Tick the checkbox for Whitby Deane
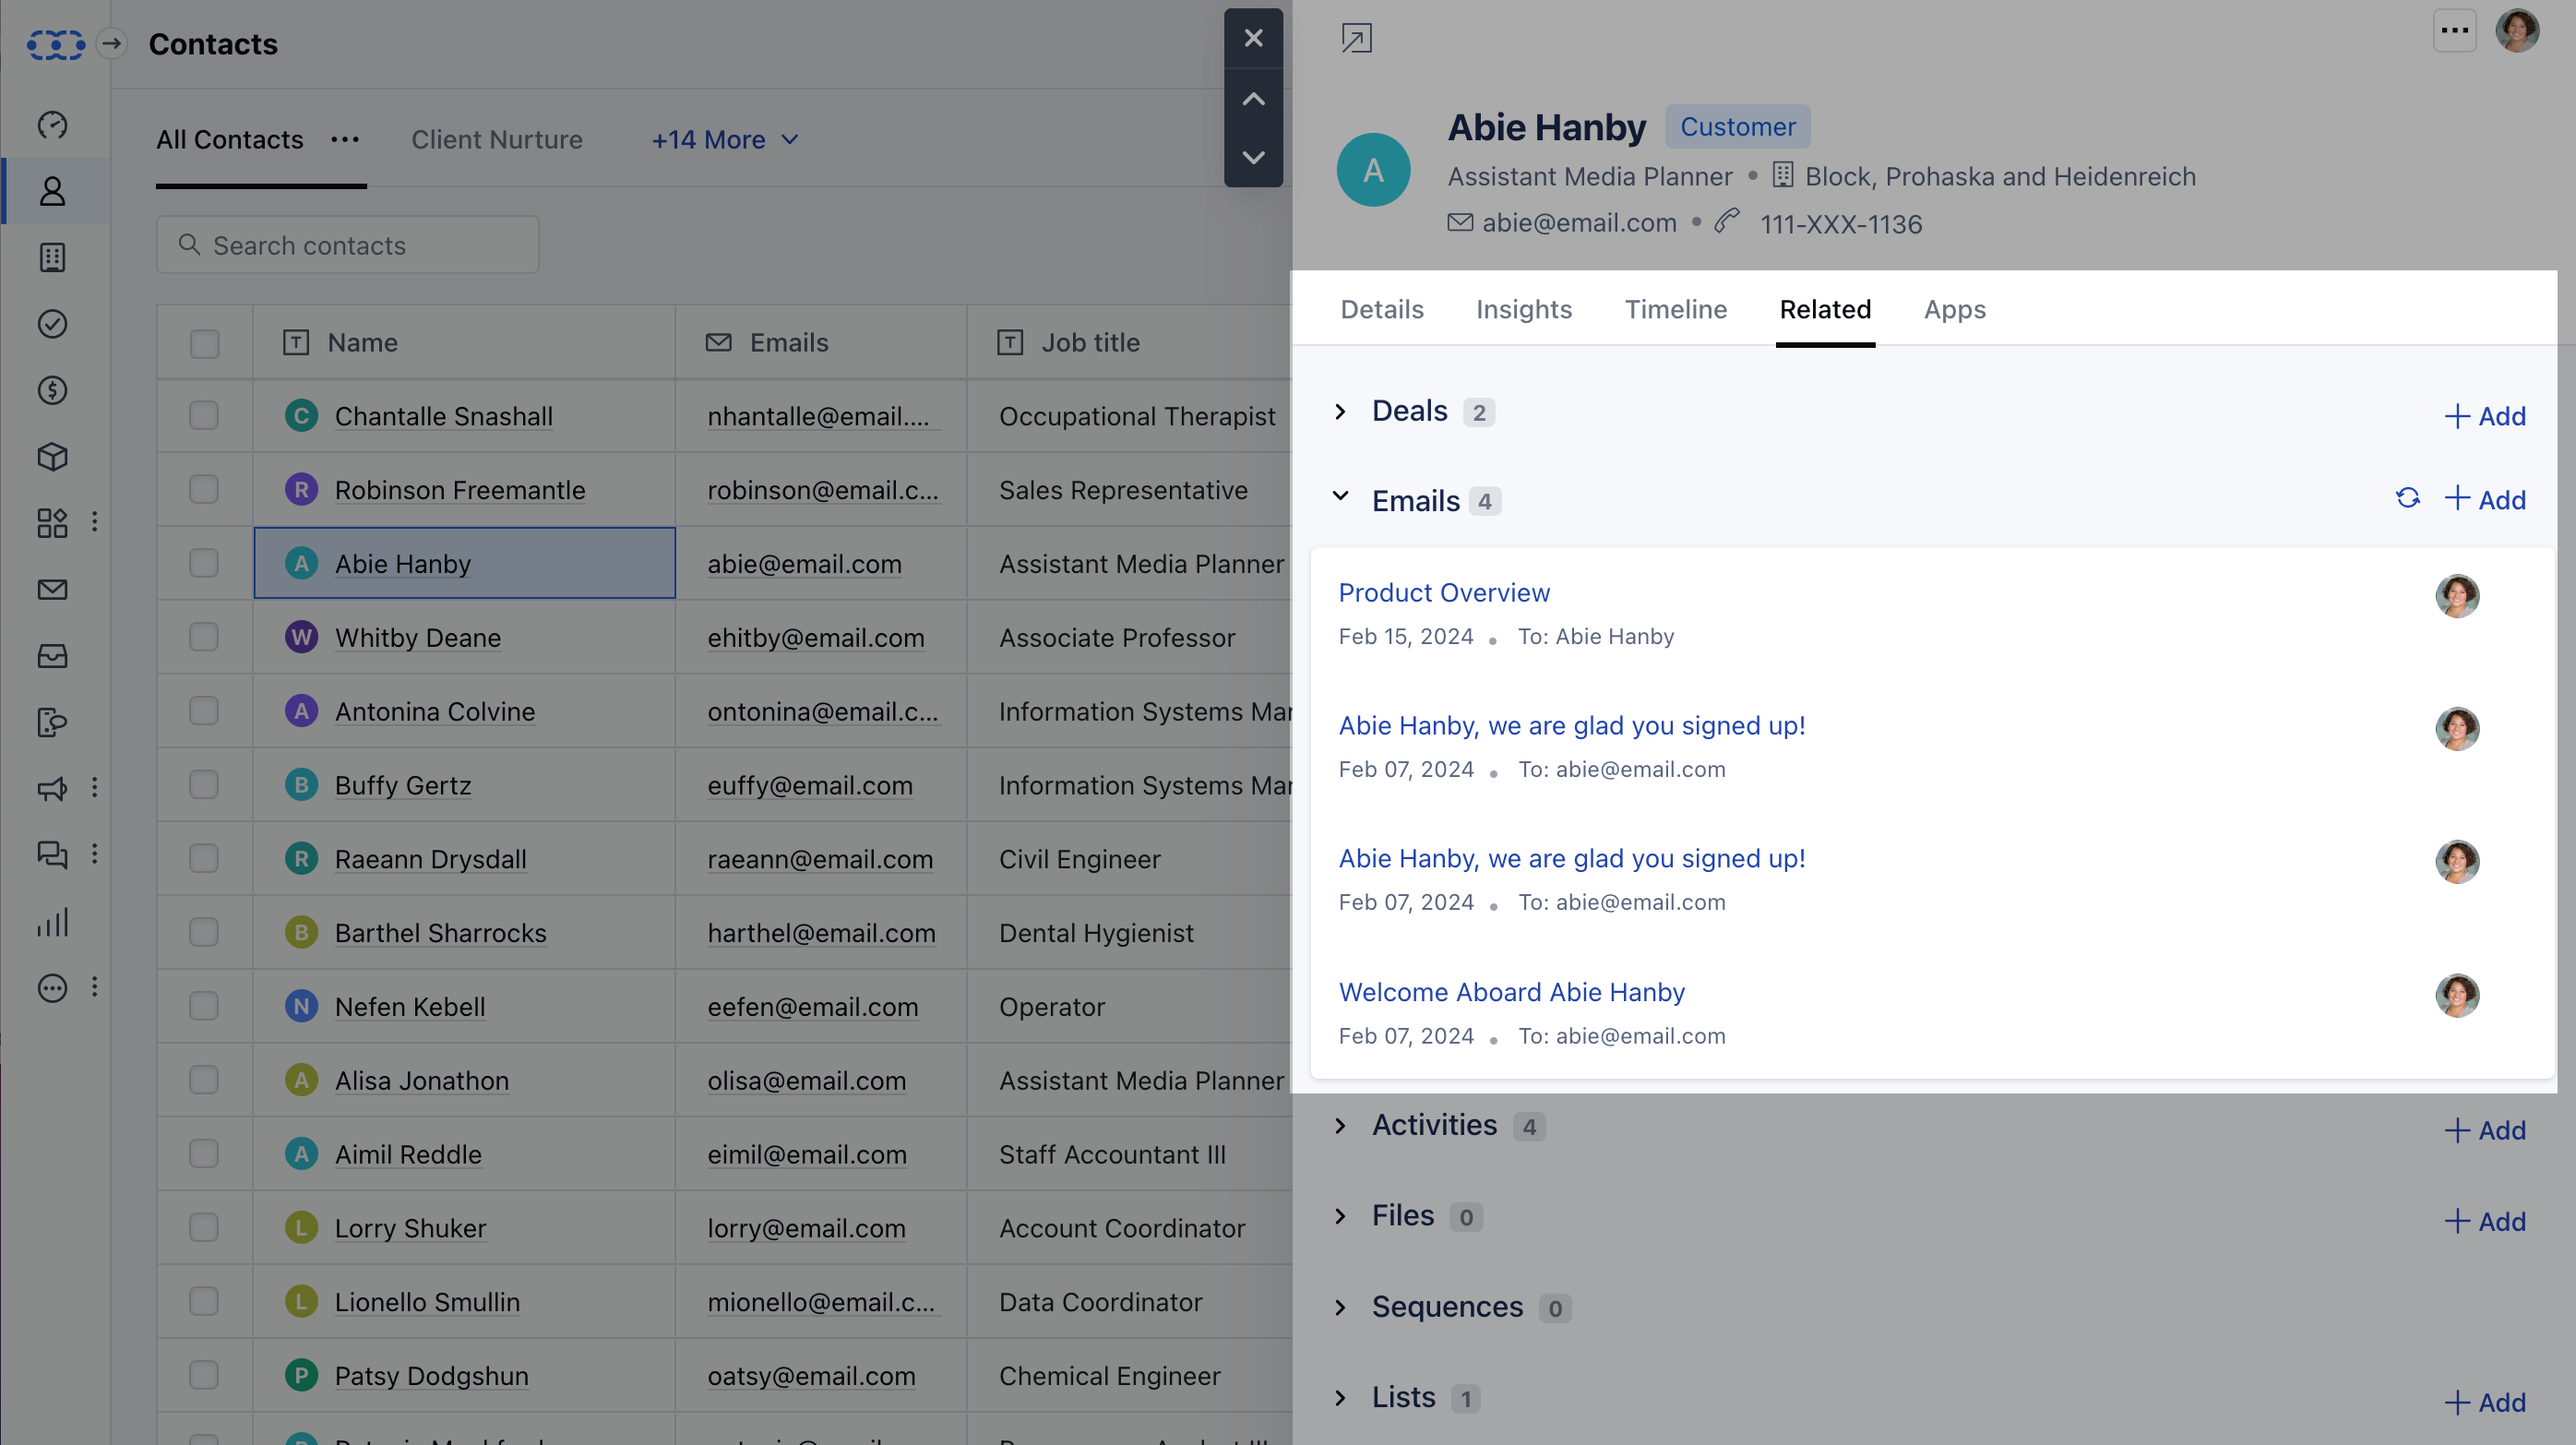 click(204, 637)
